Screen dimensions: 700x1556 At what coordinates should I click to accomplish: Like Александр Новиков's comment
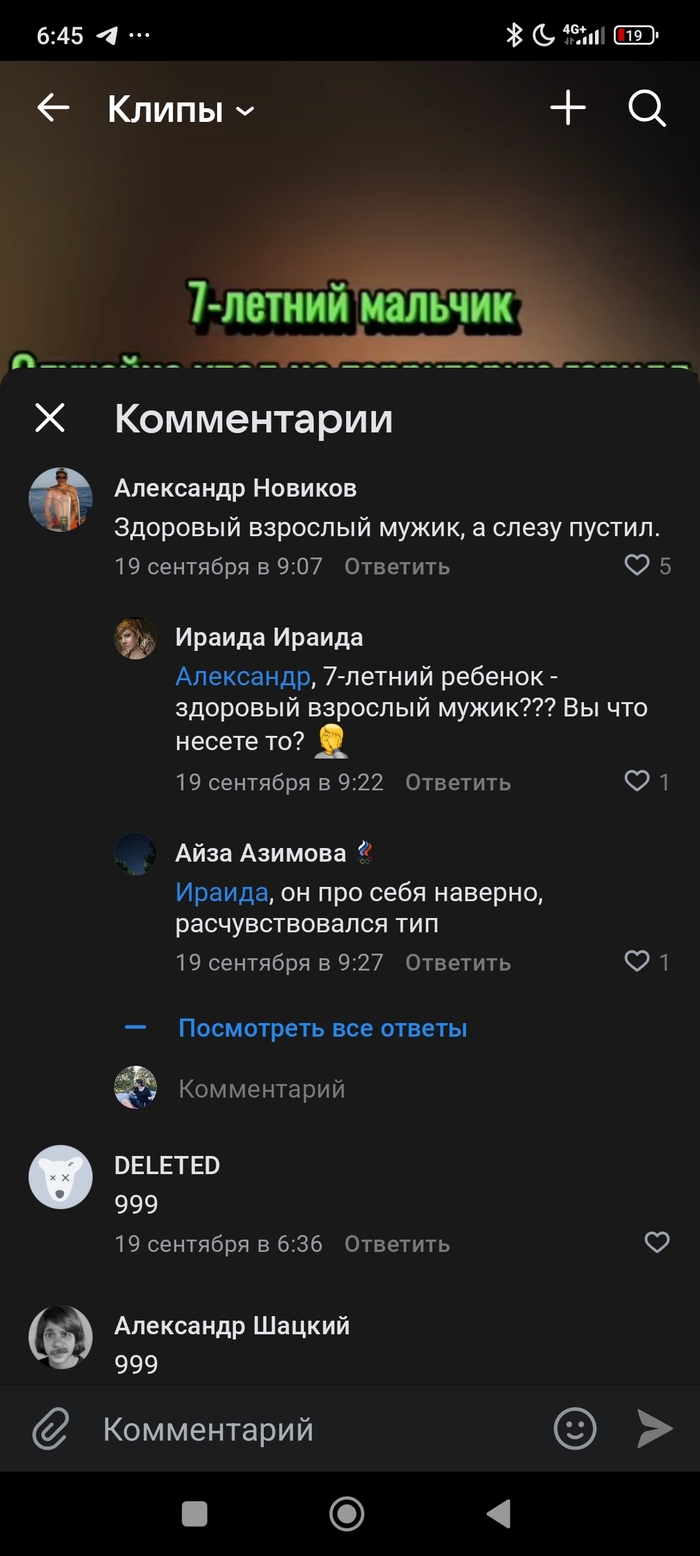pos(638,566)
